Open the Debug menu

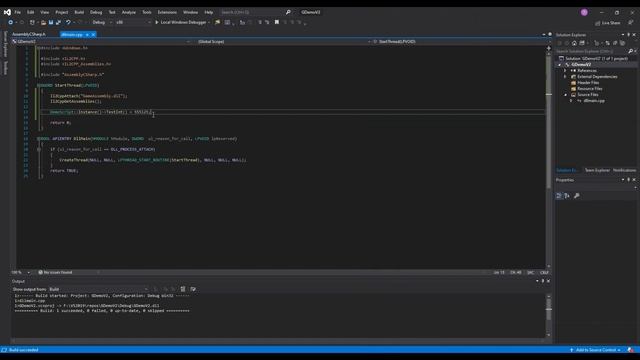pyautogui.click(x=96, y=12)
